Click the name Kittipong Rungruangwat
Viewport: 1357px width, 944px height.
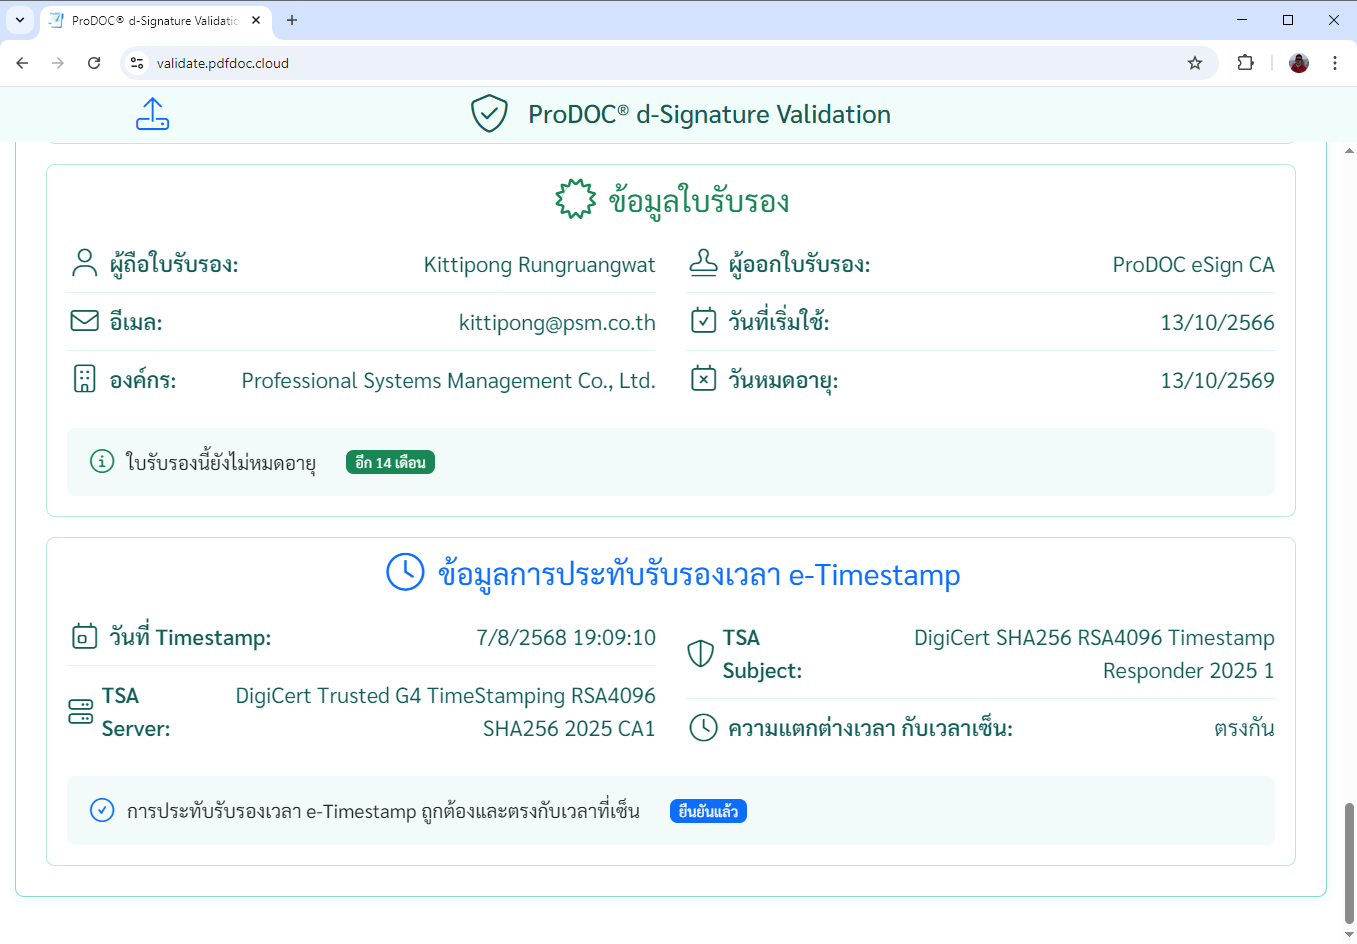pyautogui.click(x=540, y=265)
